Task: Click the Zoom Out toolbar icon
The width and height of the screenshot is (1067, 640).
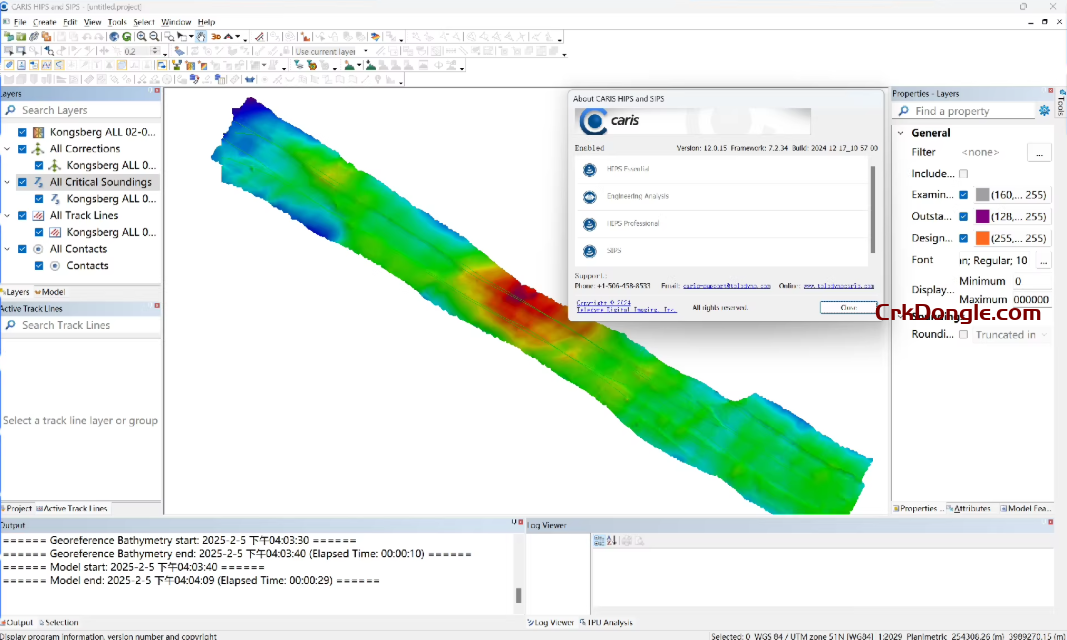Action: click(153, 37)
